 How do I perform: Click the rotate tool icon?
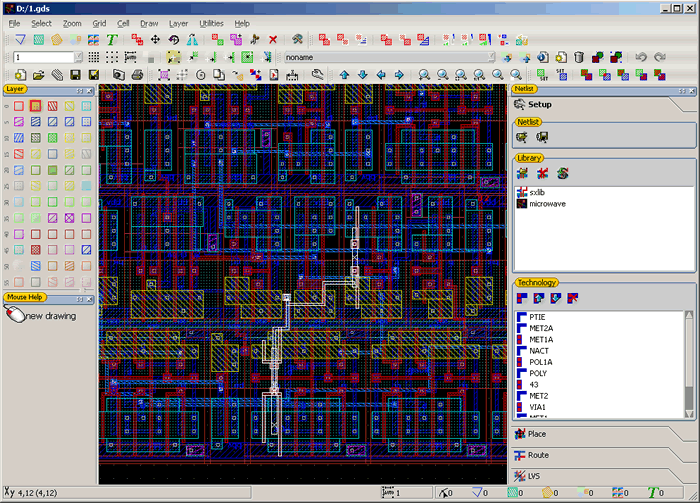coord(174,40)
